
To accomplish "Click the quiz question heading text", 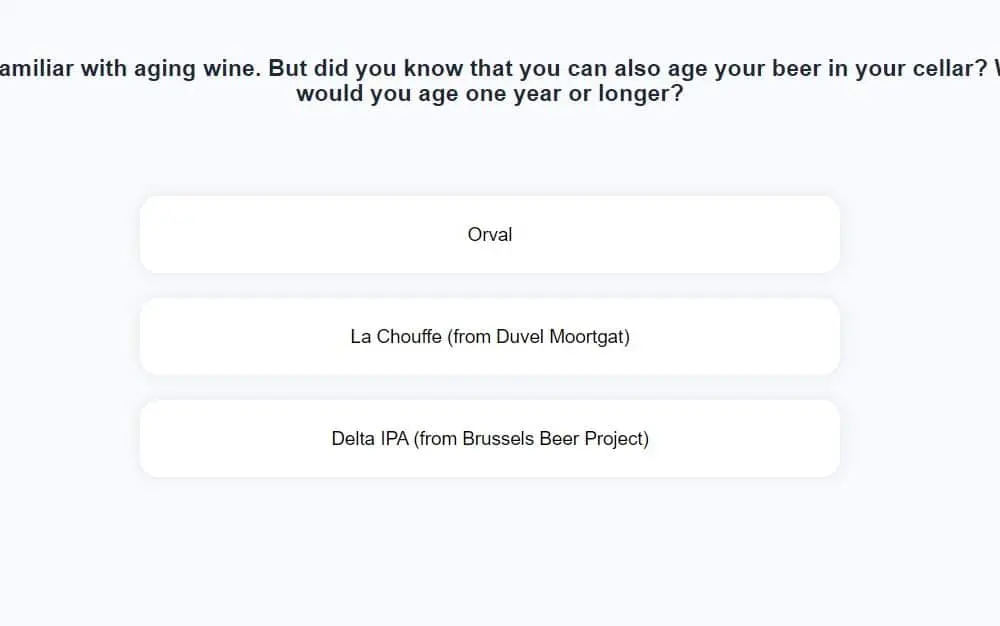I will (490, 83).
